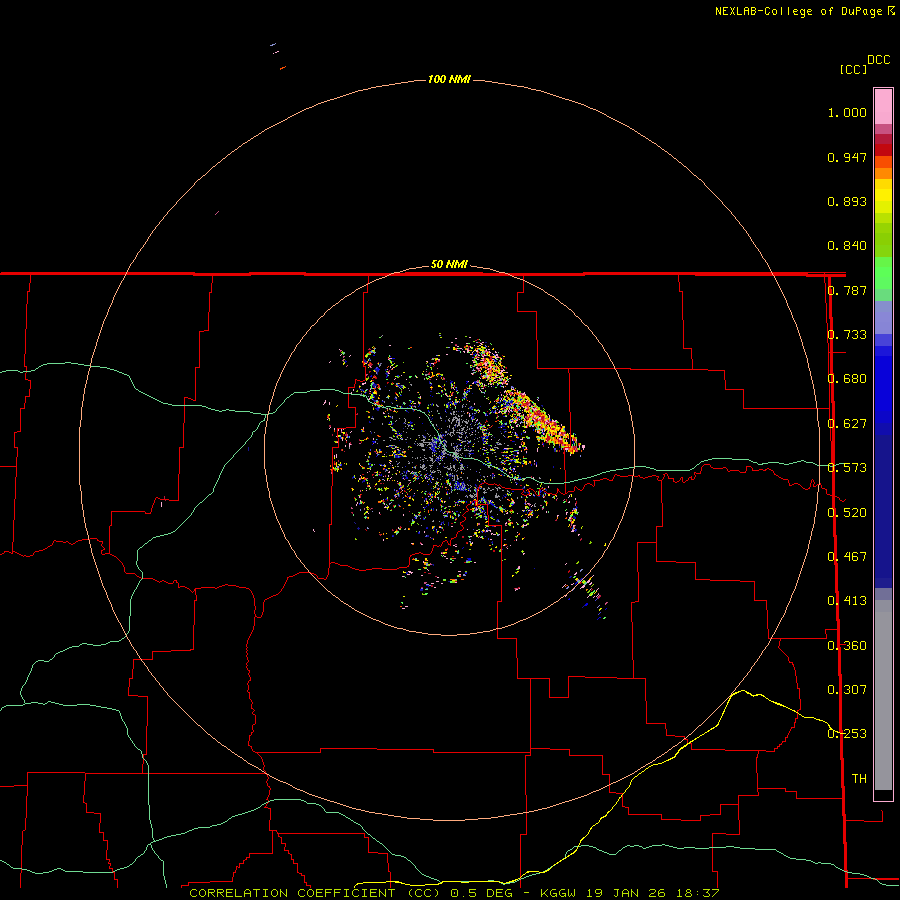Click the 0.627 scale value
900x900 pixels.
tap(847, 424)
